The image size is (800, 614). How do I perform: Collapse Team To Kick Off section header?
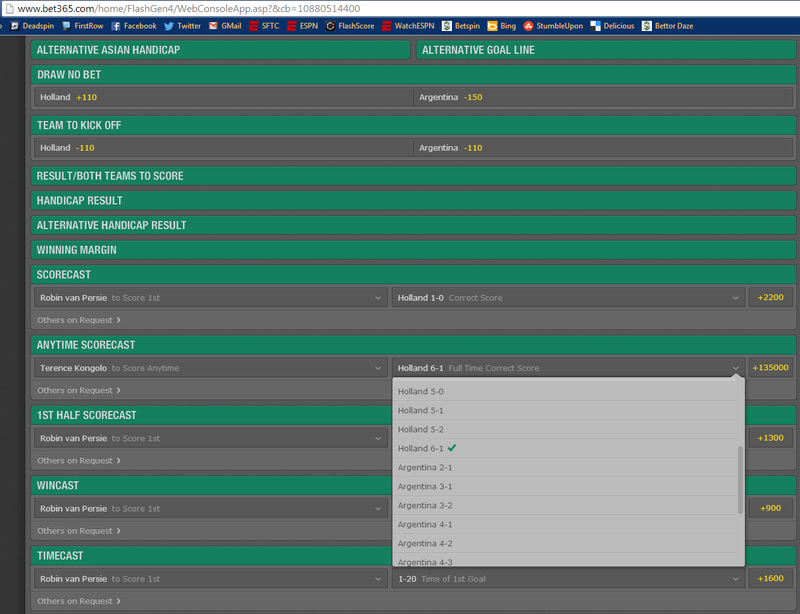click(x=413, y=125)
